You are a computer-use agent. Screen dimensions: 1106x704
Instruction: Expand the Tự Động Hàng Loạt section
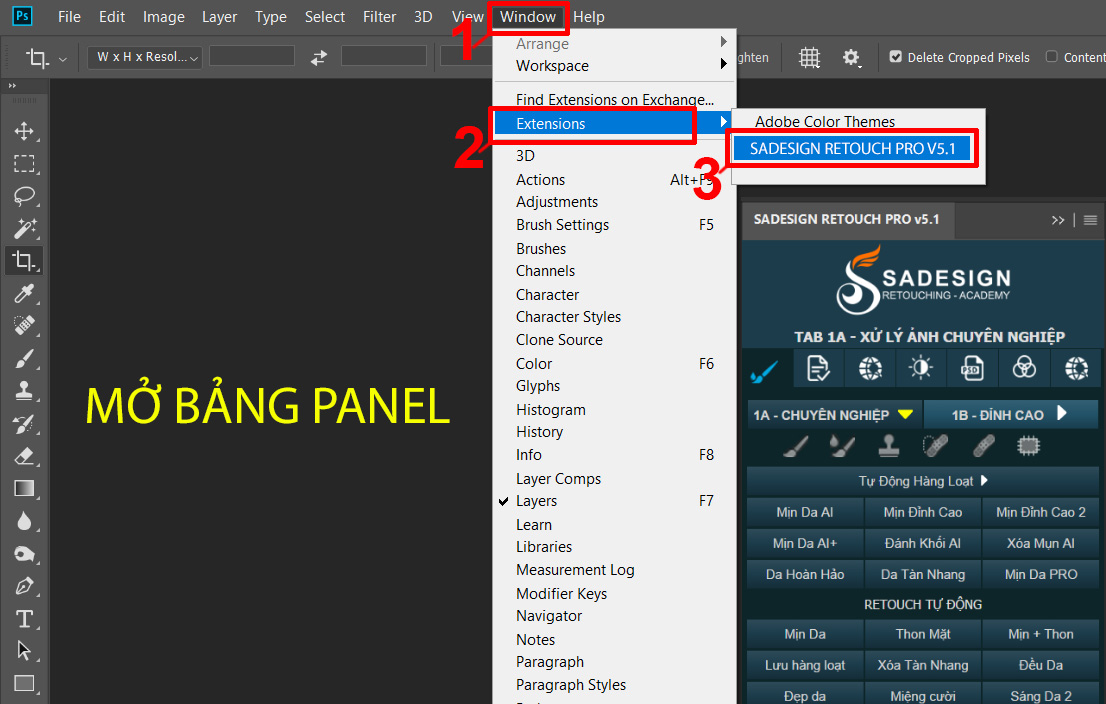[x=923, y=481]
